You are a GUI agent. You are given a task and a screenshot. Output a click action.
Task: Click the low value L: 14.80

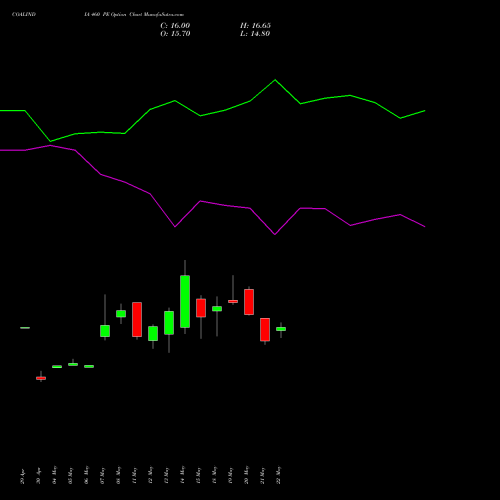click(x=255, y=34)
